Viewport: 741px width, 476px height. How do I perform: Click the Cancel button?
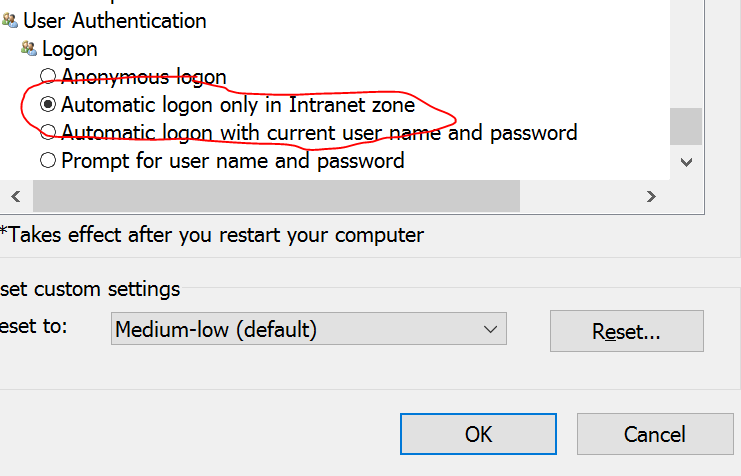(655, 434)
